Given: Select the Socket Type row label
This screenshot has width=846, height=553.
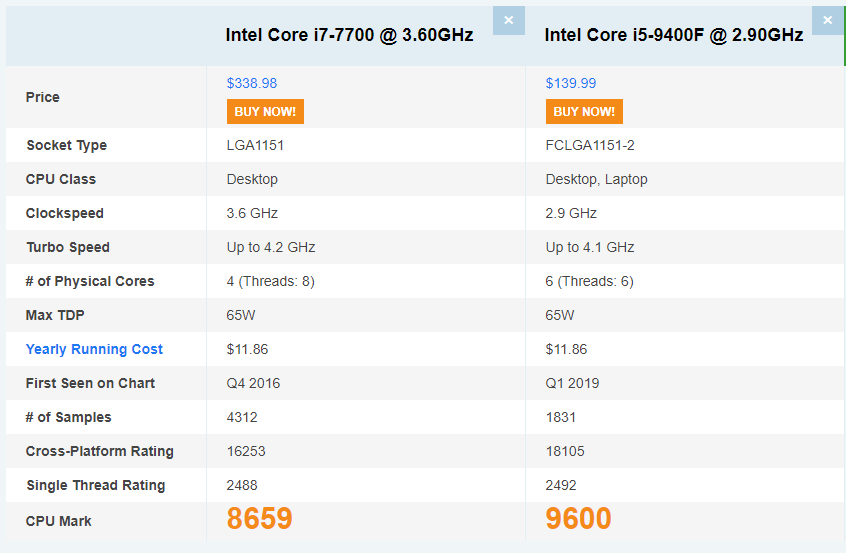Looking at the screenshot, I should point(67,146).
